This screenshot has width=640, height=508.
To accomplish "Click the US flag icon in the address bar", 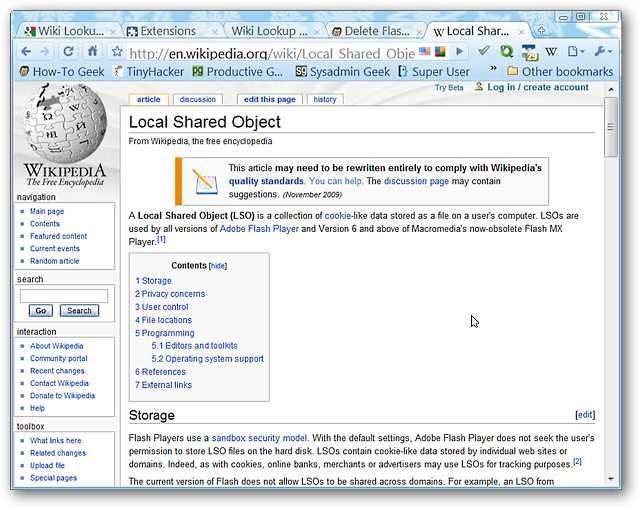I will tap(425, 51).
